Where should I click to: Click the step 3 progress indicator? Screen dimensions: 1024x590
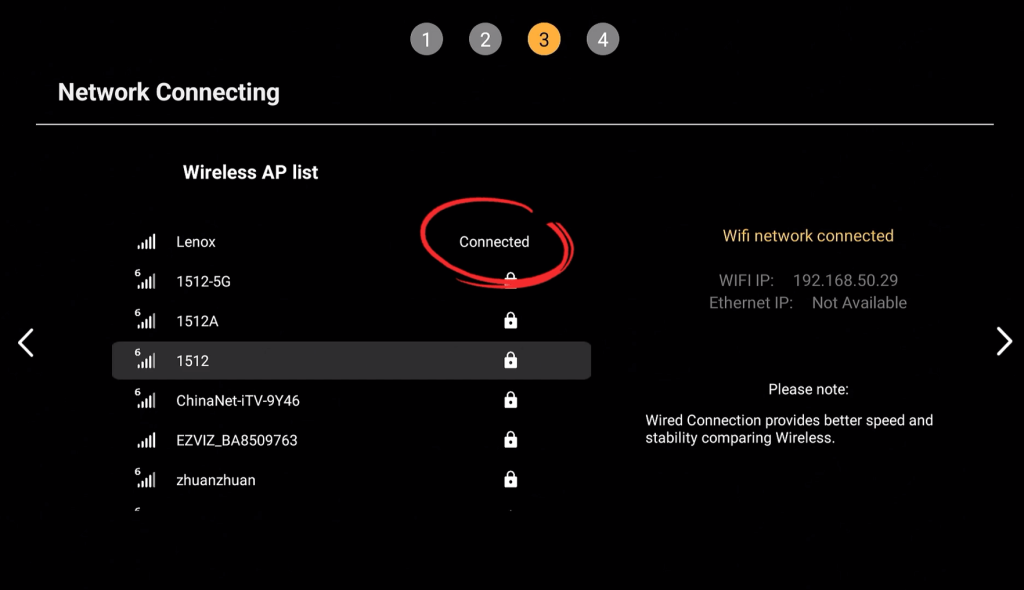[544, 39]
